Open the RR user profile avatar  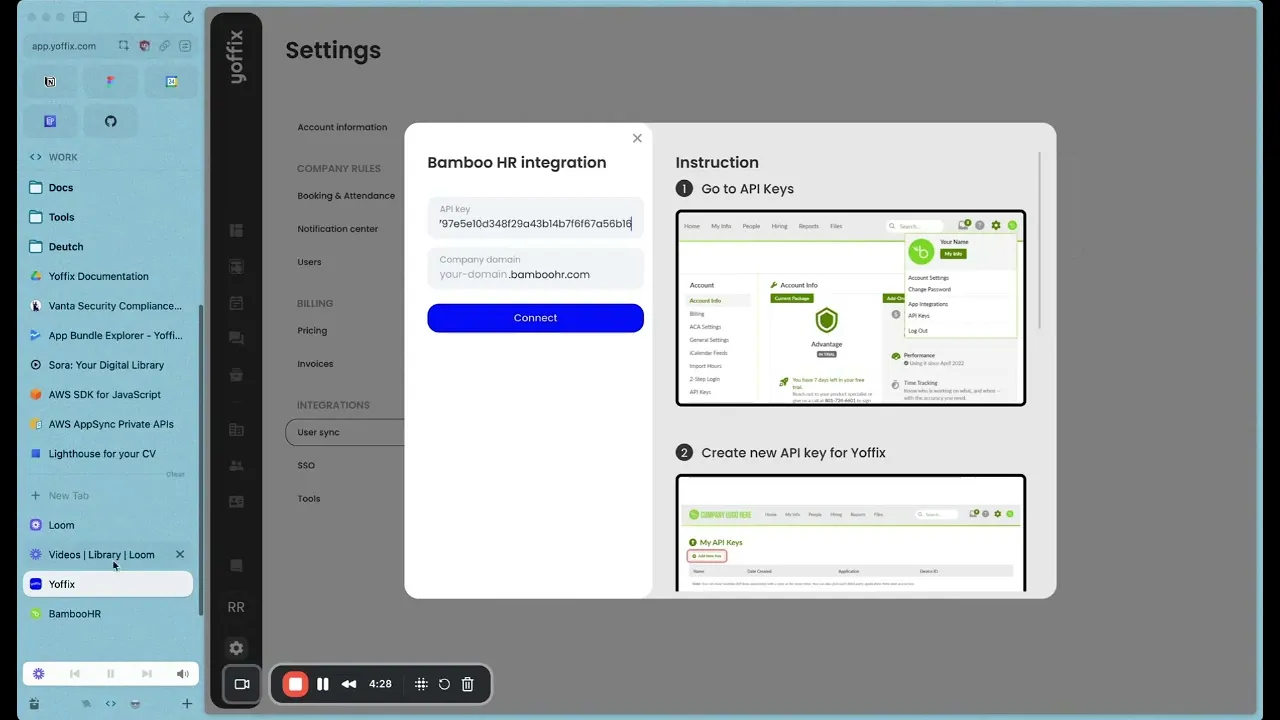click(x=236, y=607)
